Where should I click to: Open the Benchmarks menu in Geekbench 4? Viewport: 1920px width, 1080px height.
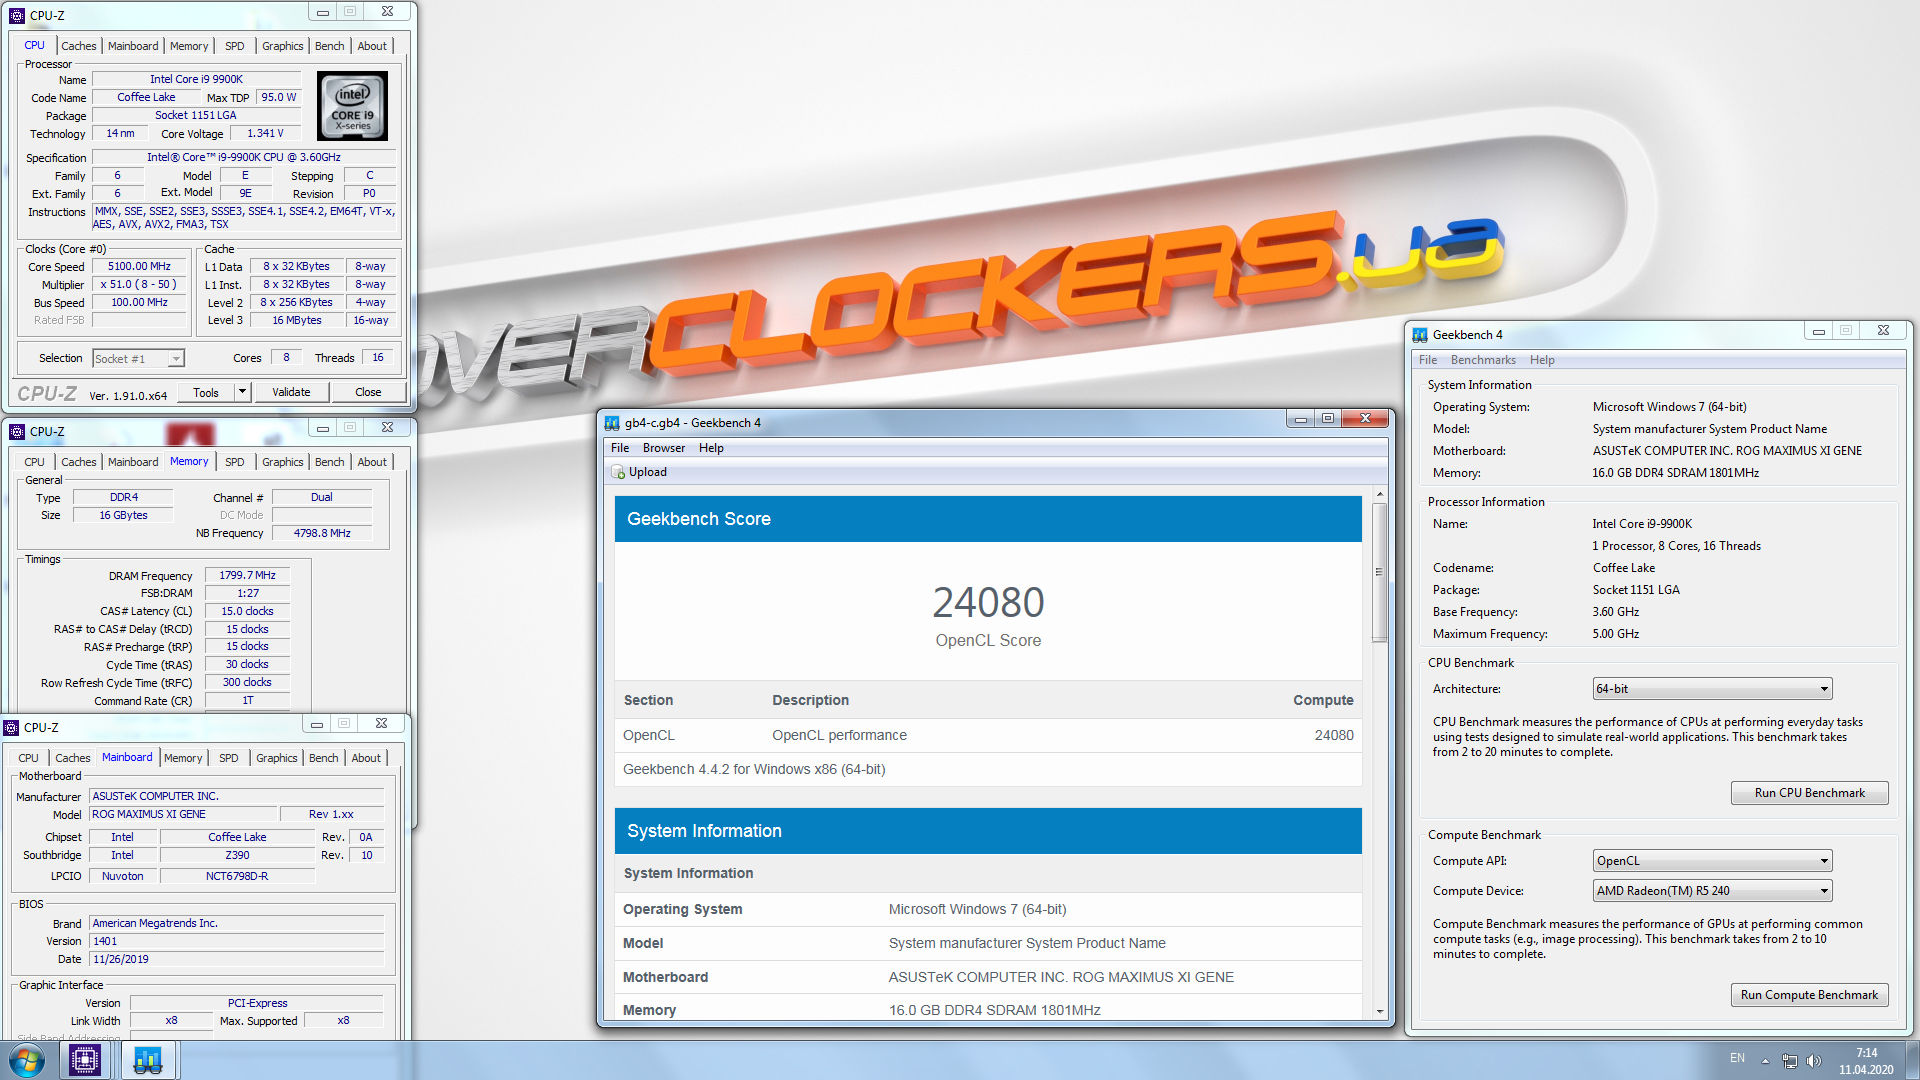tap(1483, 360)
